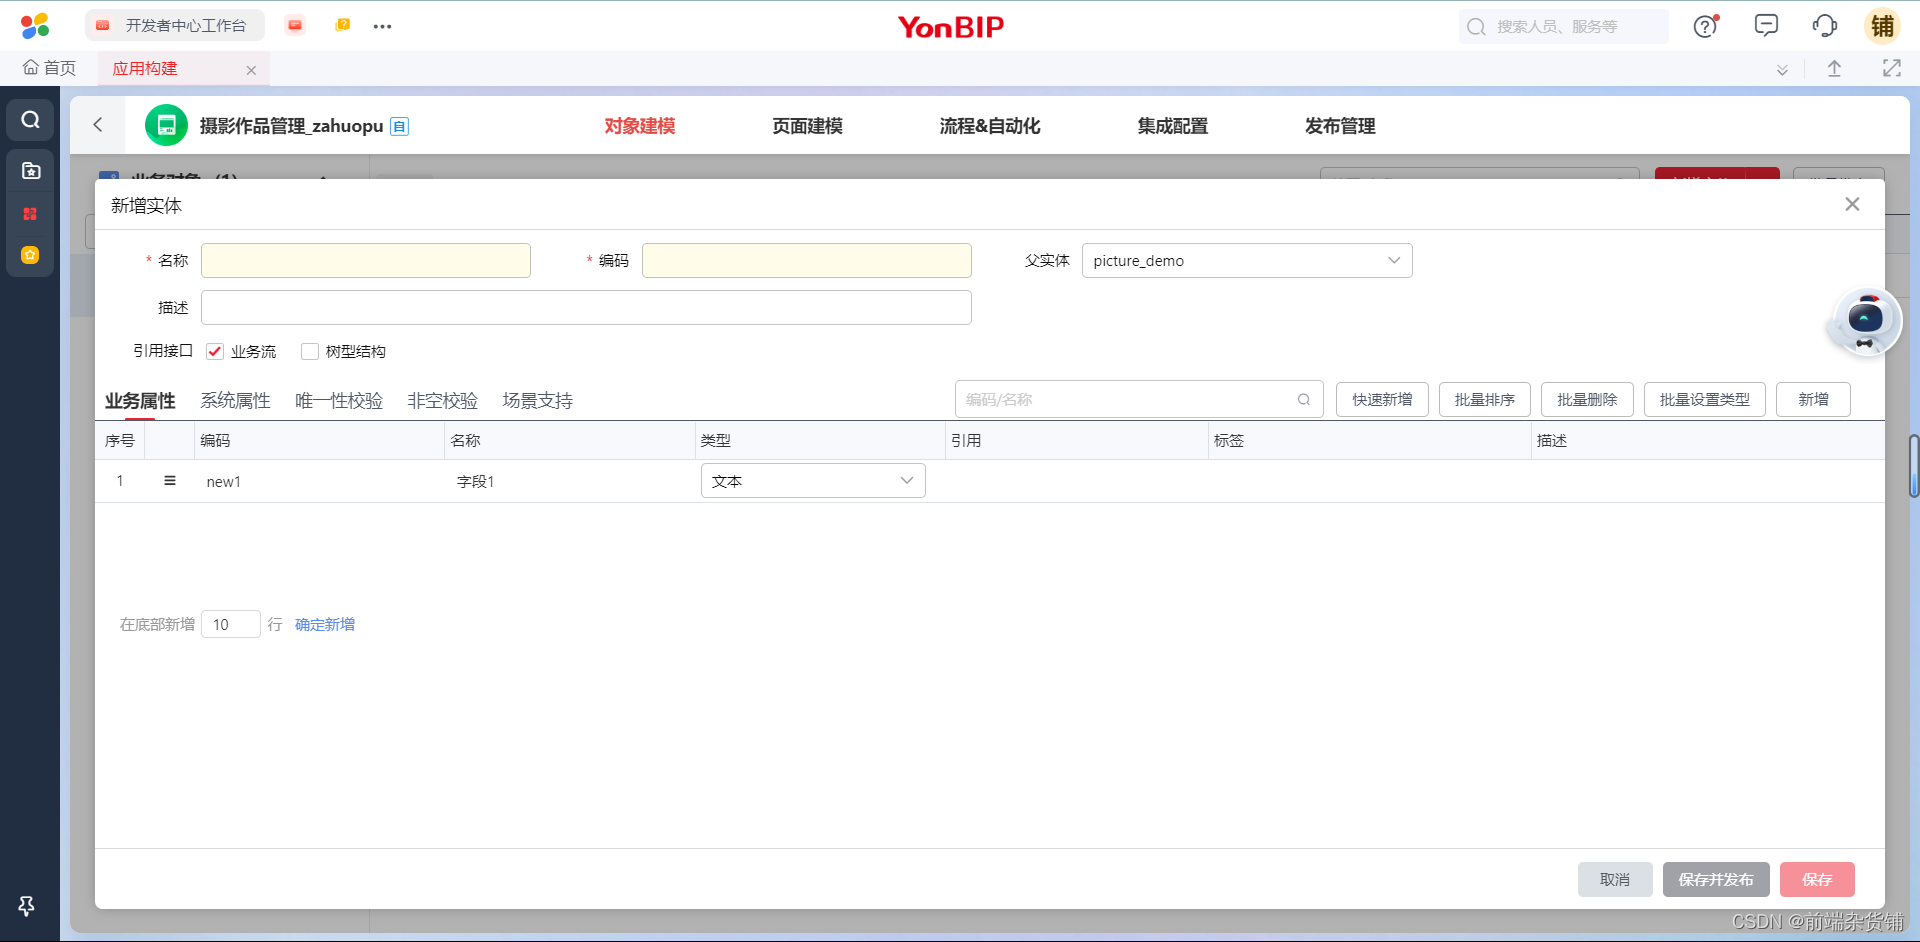Click the robot assistant icon
This screenshot has width=1920, height=942.
(1864, 322)
